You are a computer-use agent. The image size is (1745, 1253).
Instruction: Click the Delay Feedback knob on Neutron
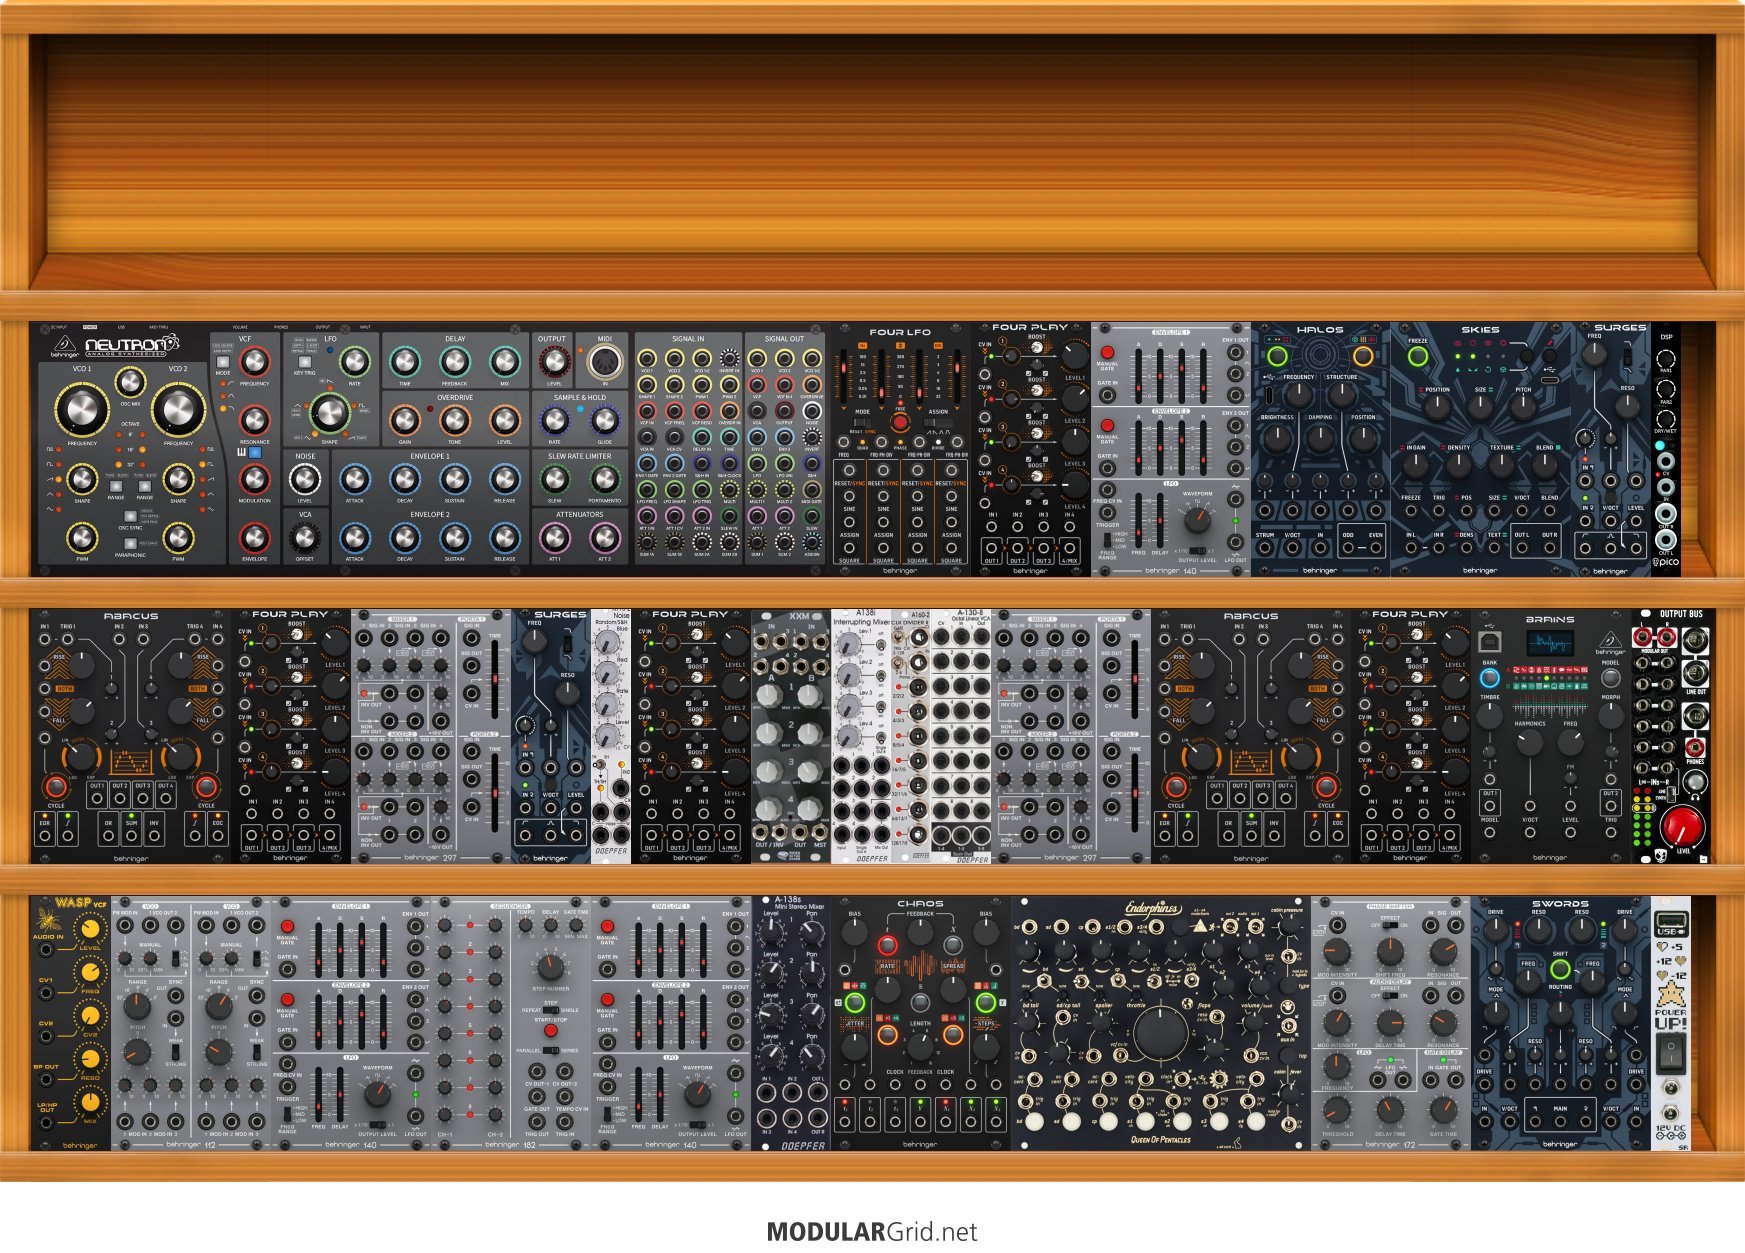click(454, 361)
